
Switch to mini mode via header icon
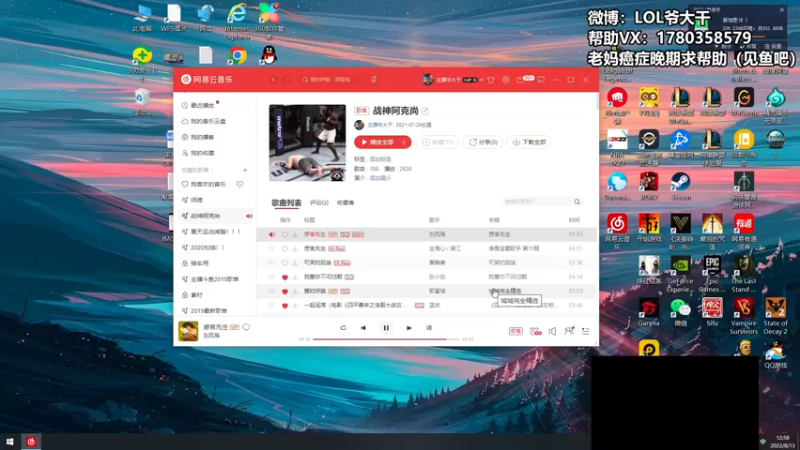541,80
